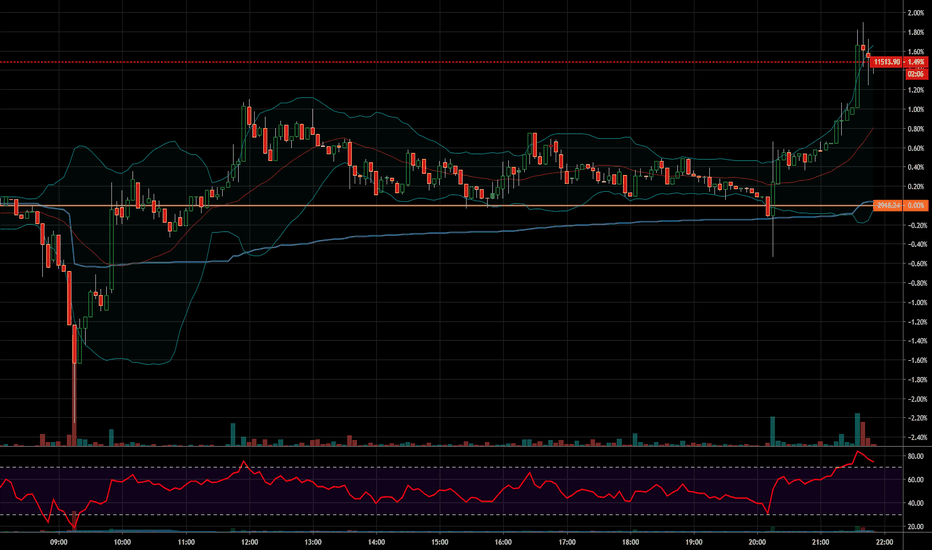Click the RSI 40.00 scale label

(915, 503)
